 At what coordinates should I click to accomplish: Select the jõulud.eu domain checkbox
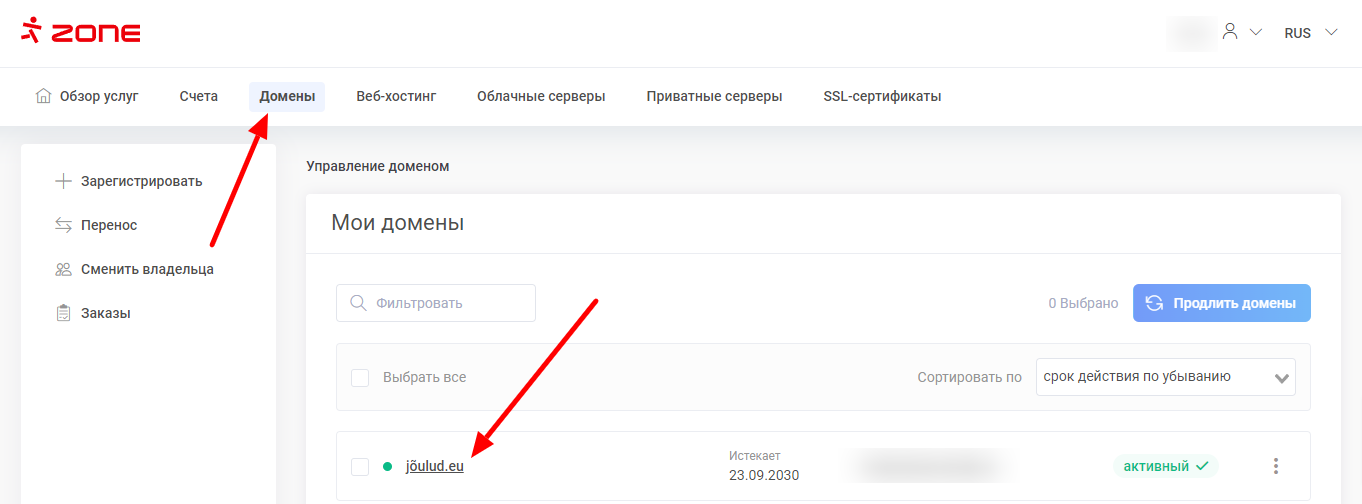pyautogui.click(x=360, y=466)
